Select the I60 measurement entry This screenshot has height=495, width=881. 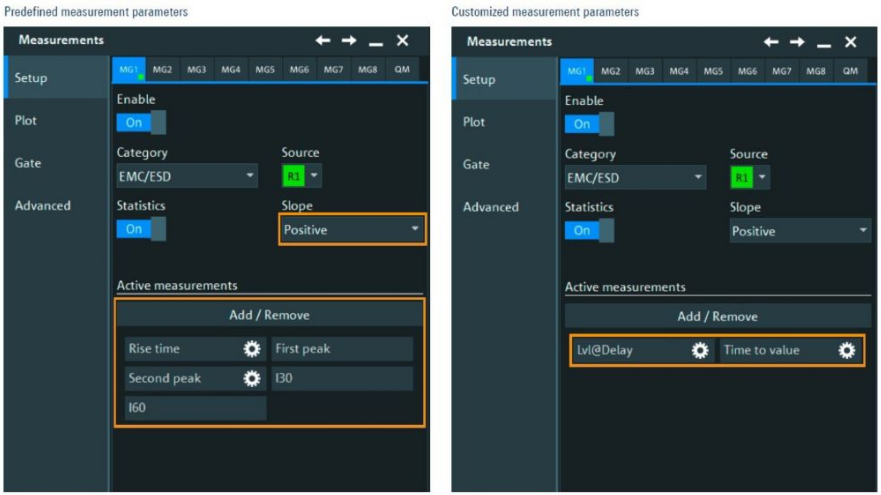191,408
